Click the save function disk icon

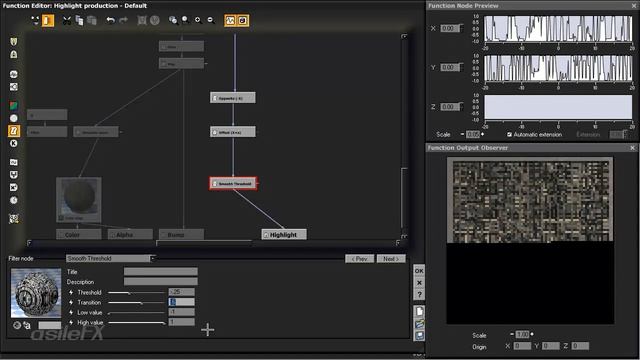[x=419, y=336]
